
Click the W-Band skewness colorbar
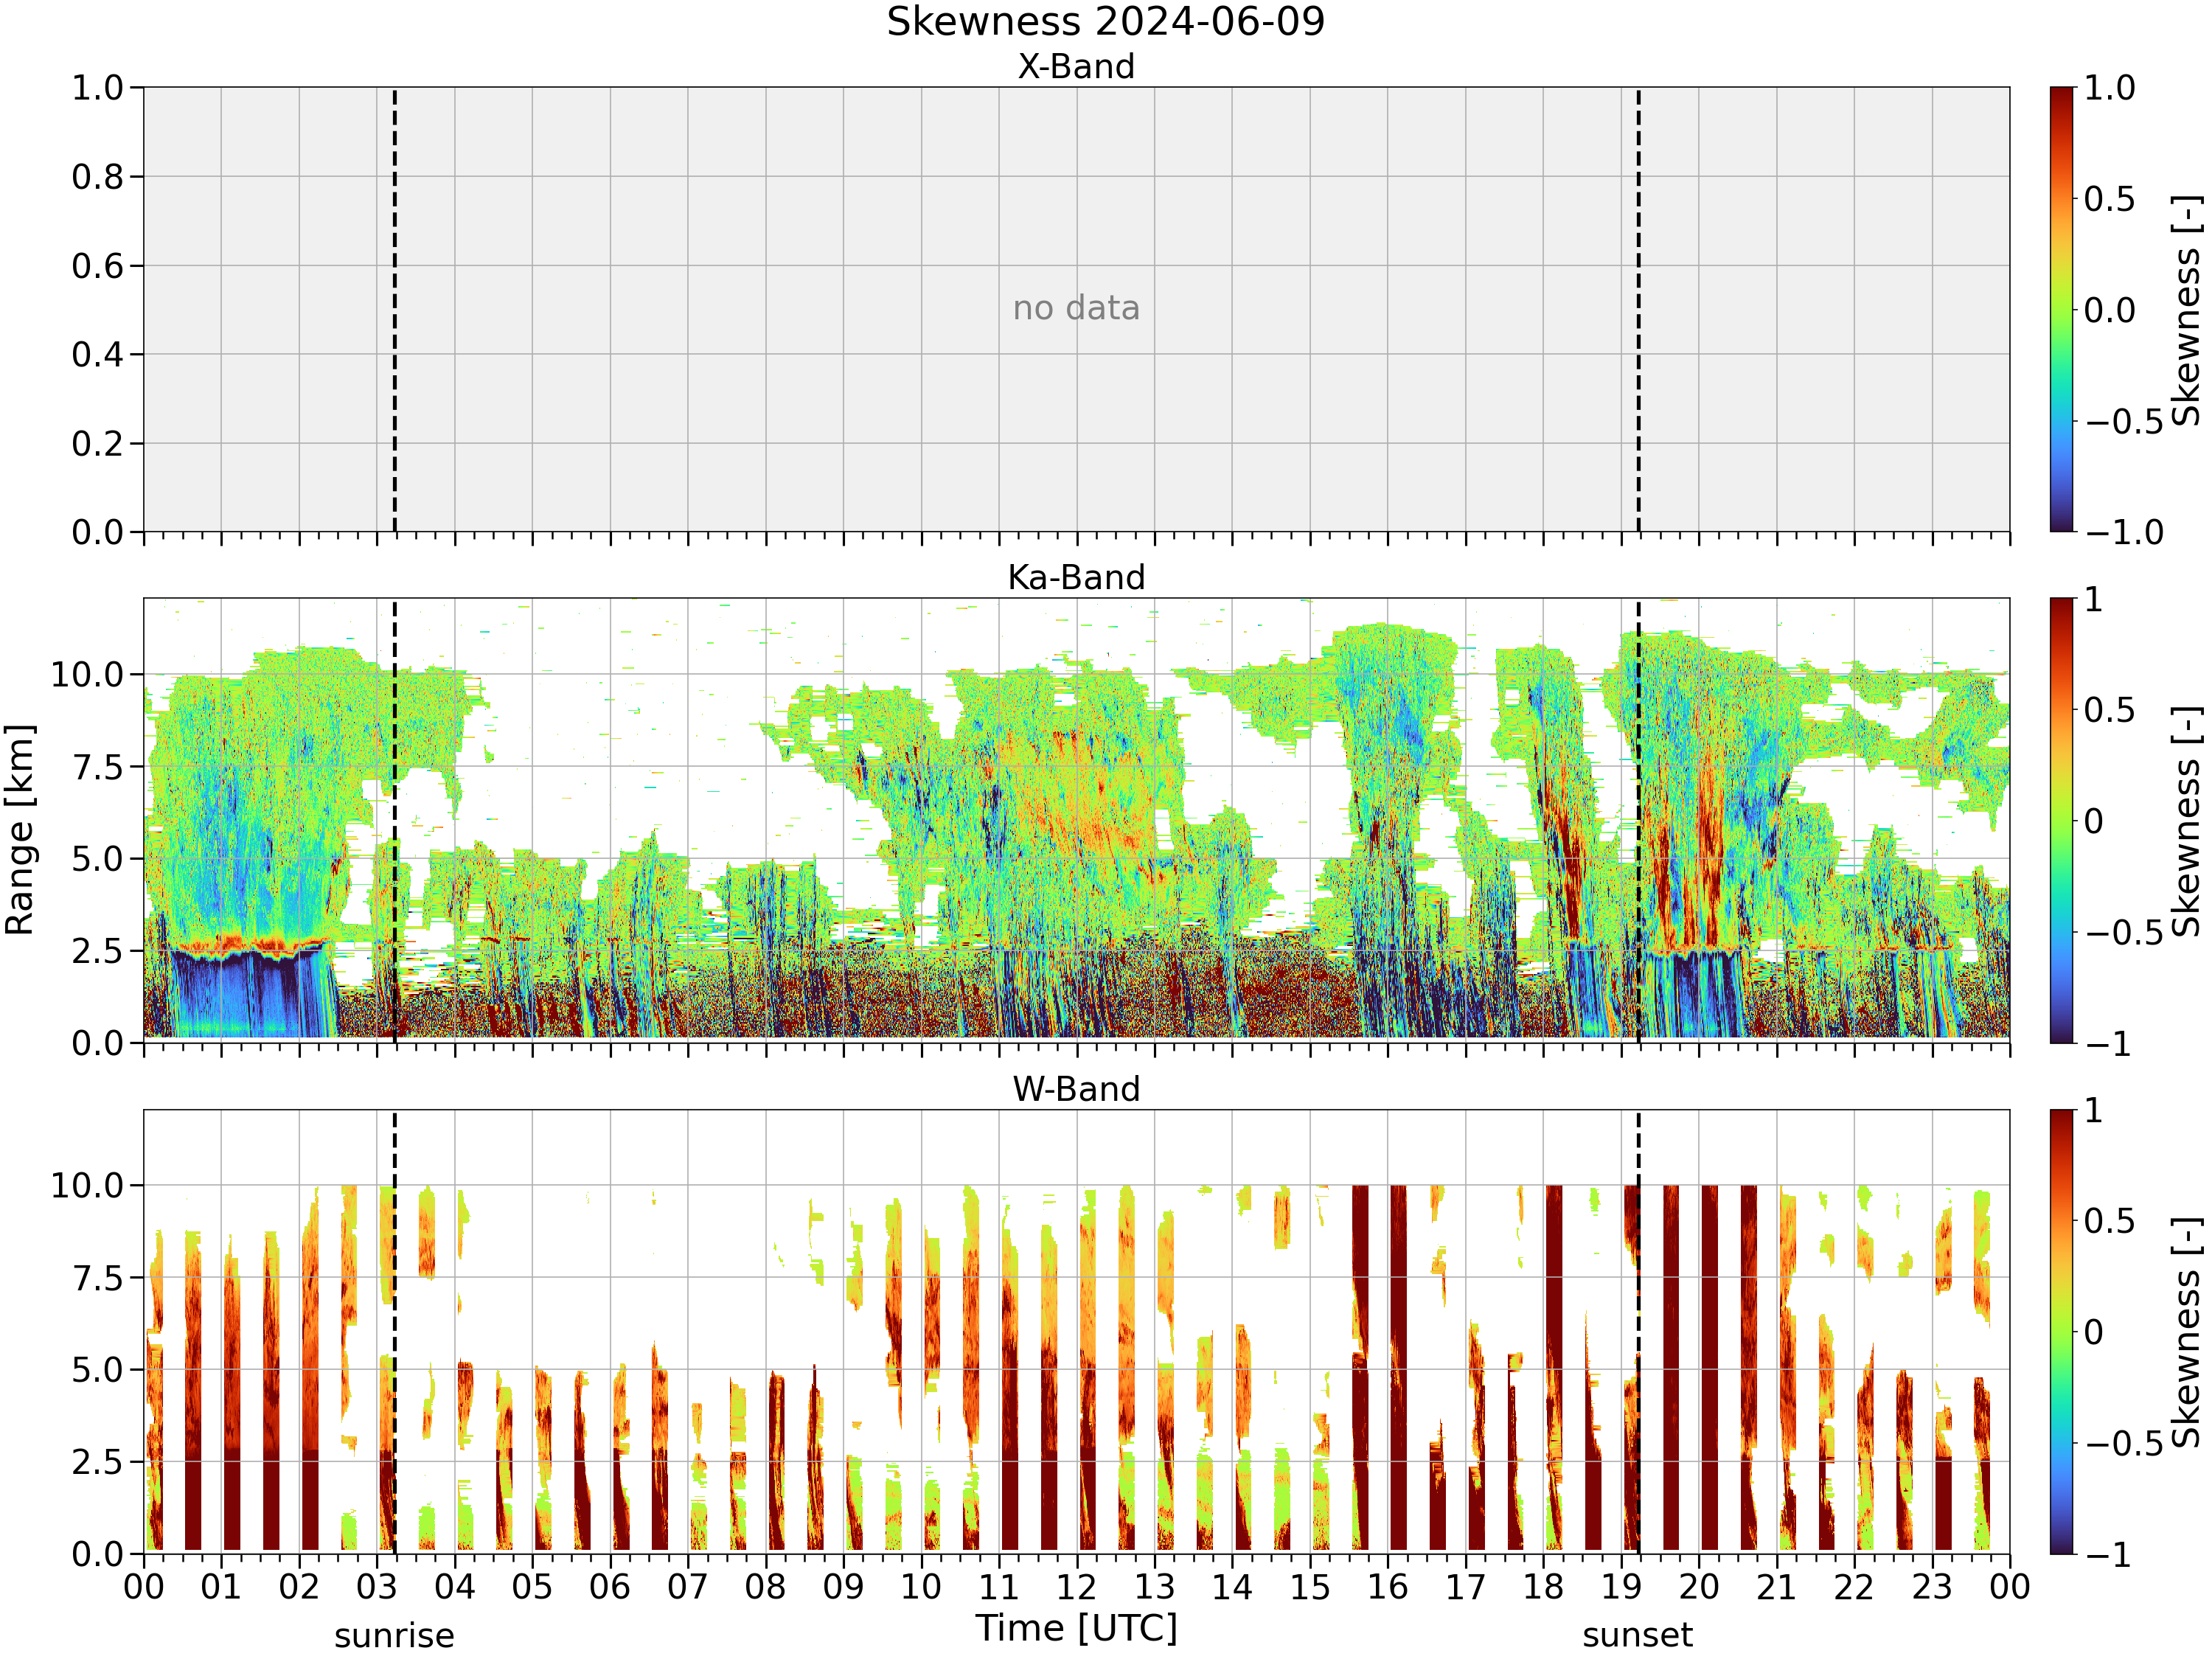(2062, 1332)
